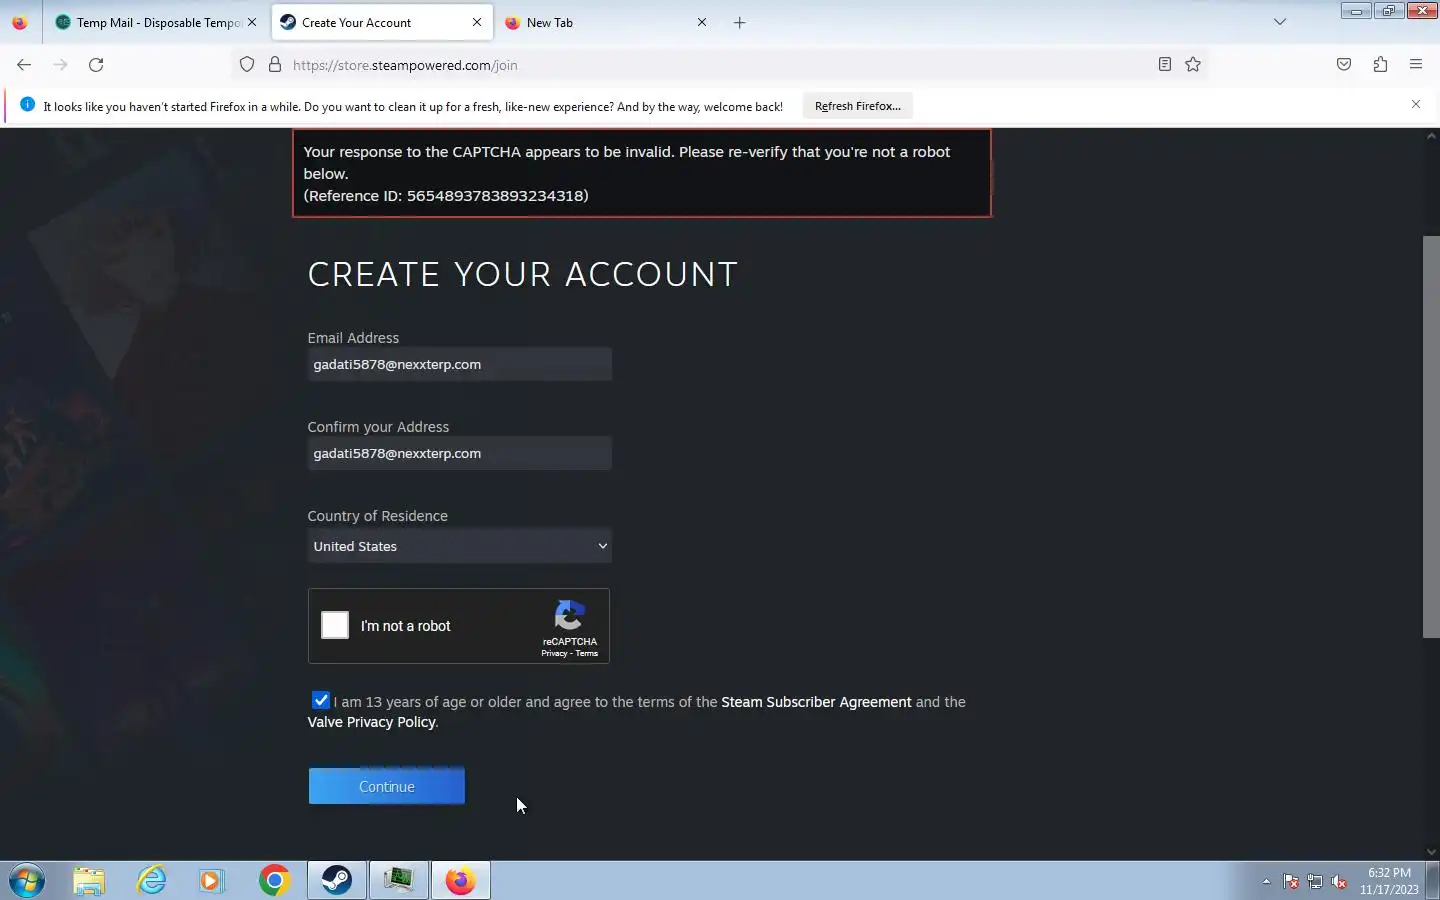This screenshot has height=900, width=1440.
Task: Open the Action Center flag tray icon
Action: coord(1291,882)
